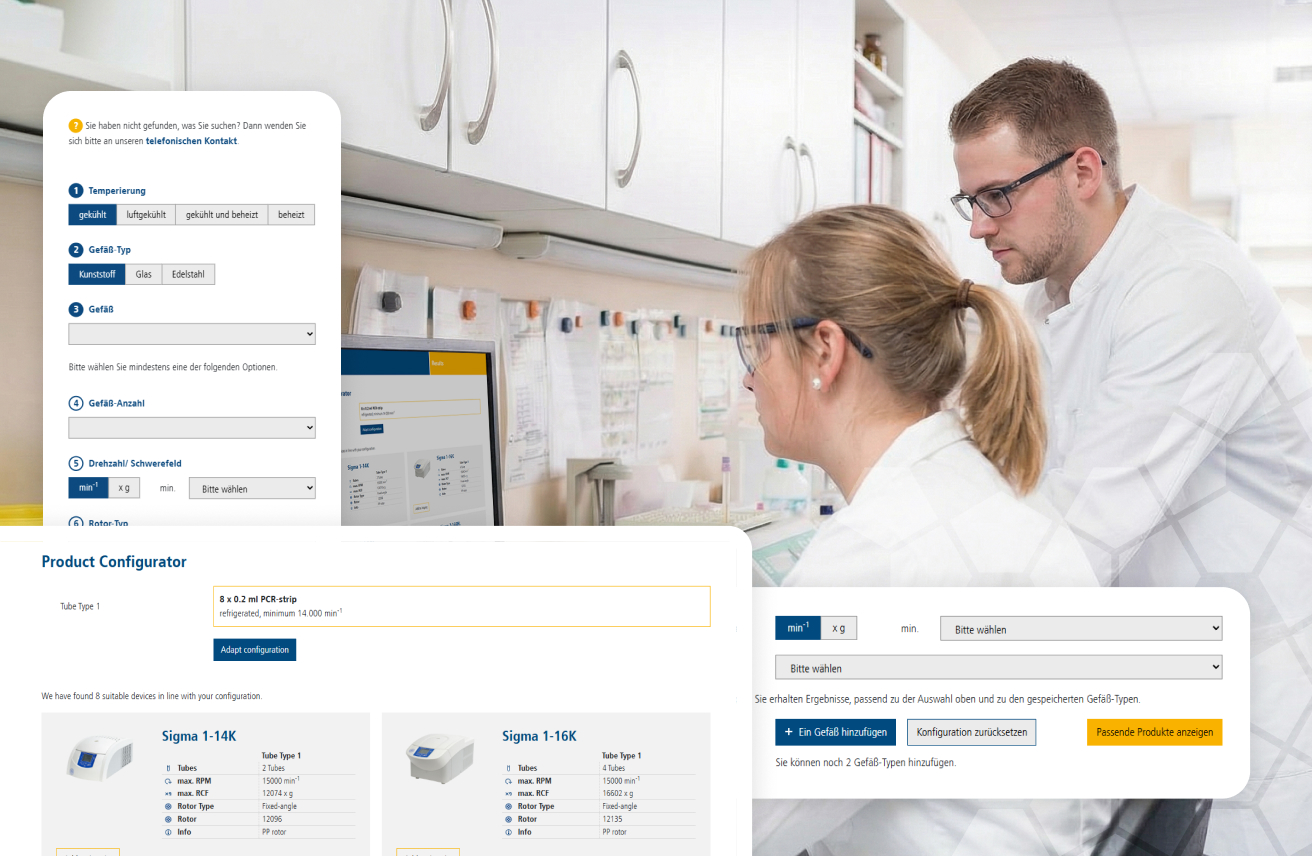The width and height of the screenshot is (1312, 856).
Task: Toggle speed units to x g
Action: coord(124,487)
